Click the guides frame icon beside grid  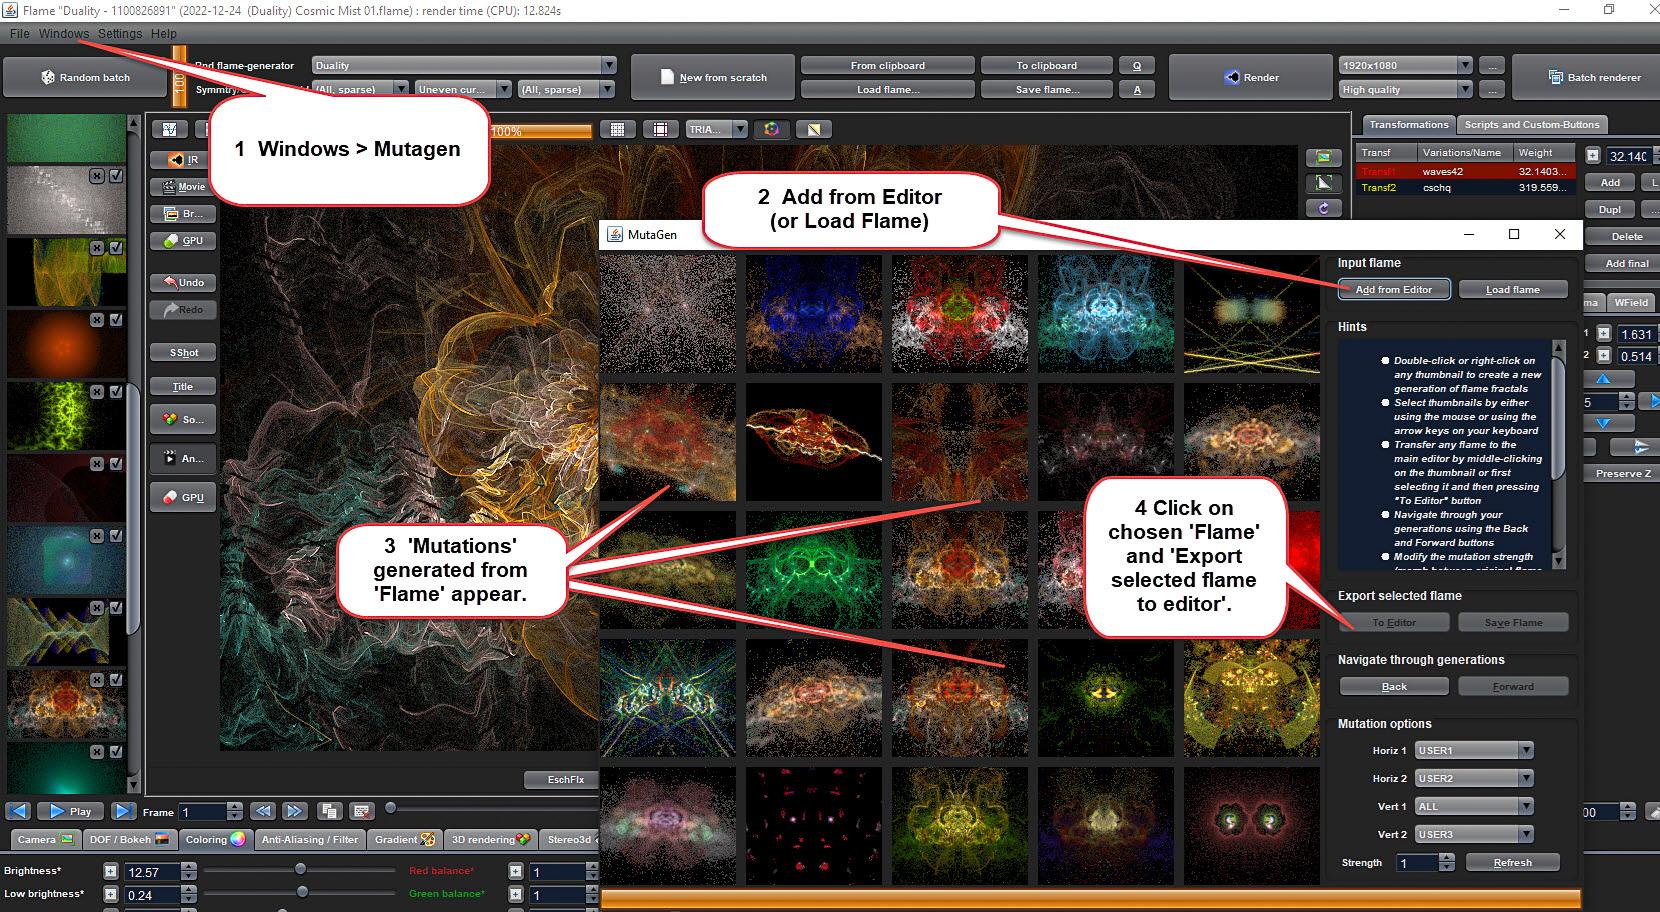pyautogui.click(x=661, y=130)
